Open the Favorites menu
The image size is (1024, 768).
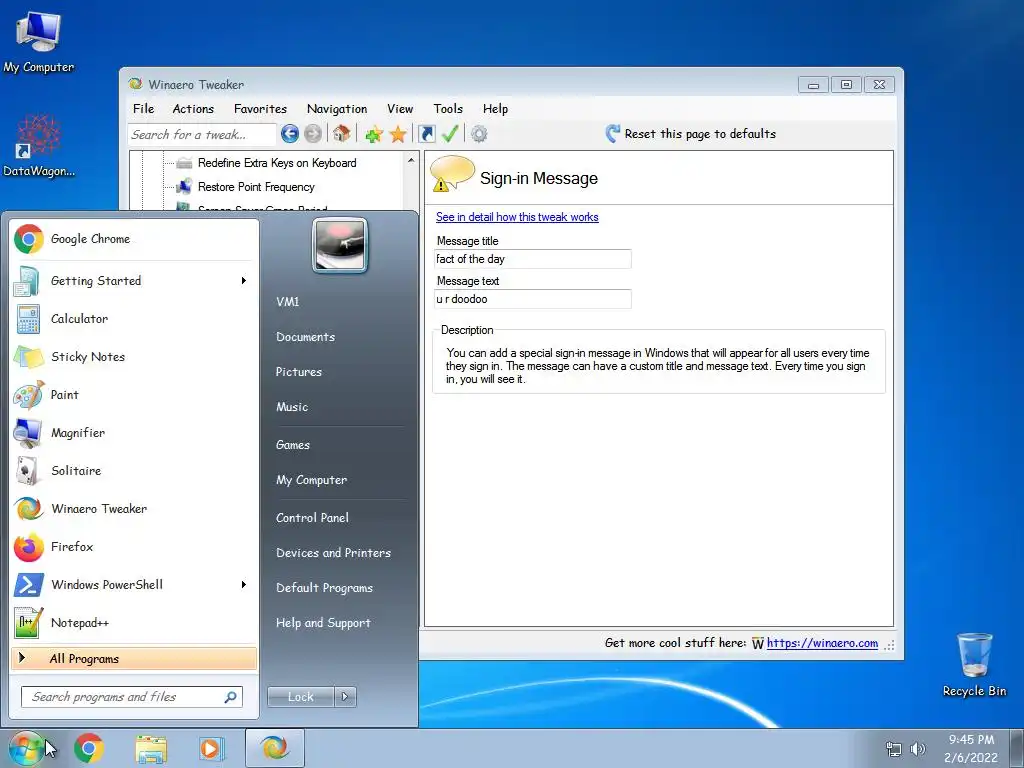(x=261, y=109)
